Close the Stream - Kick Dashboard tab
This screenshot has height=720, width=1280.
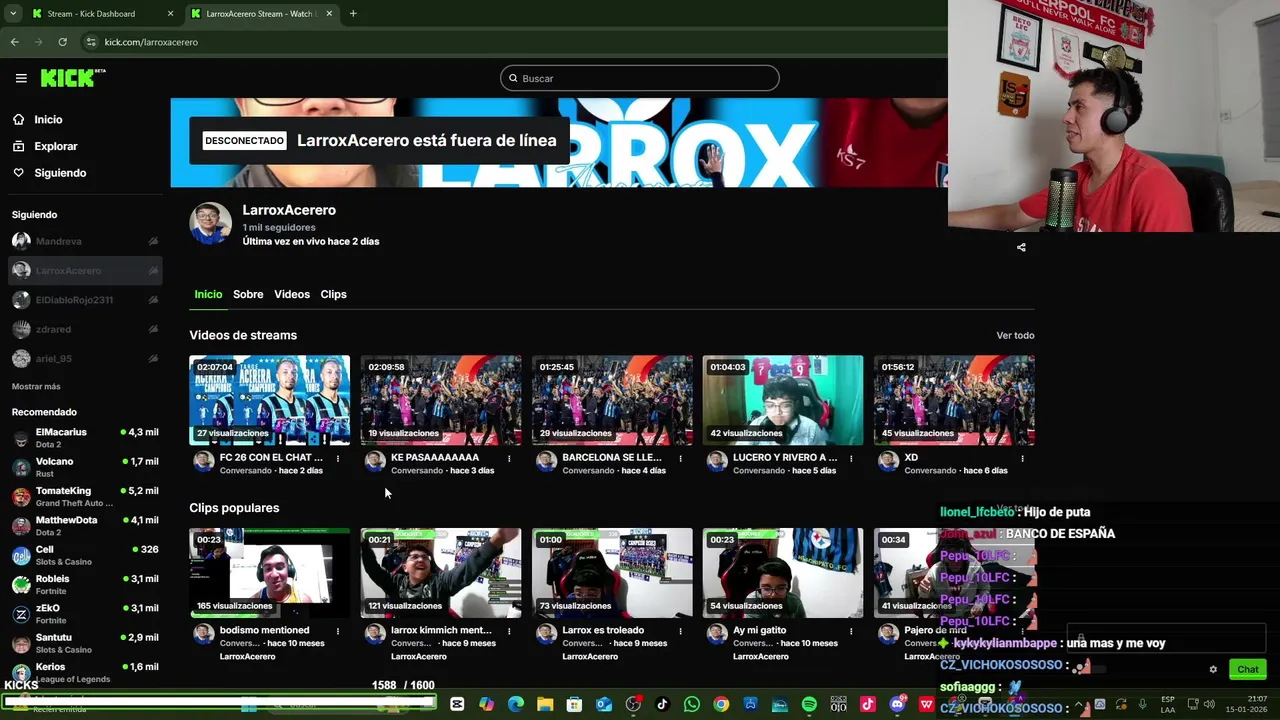point(170,14)
